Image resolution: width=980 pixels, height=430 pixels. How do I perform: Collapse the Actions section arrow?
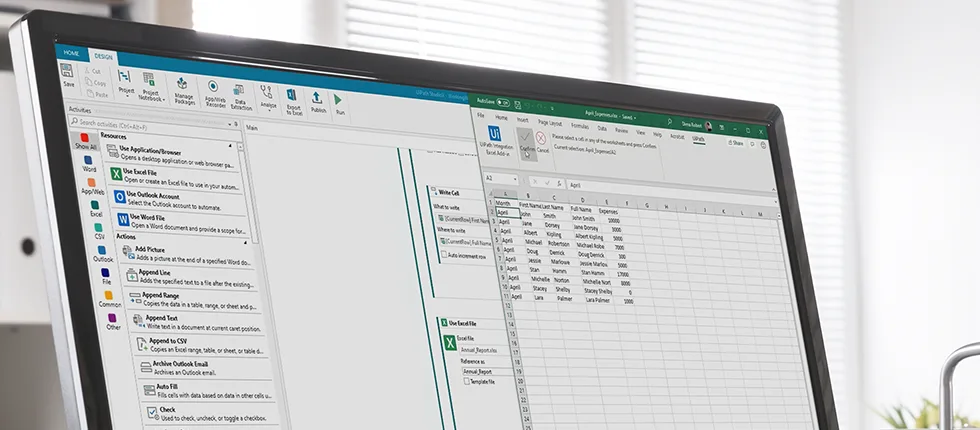tap(246, 242)
